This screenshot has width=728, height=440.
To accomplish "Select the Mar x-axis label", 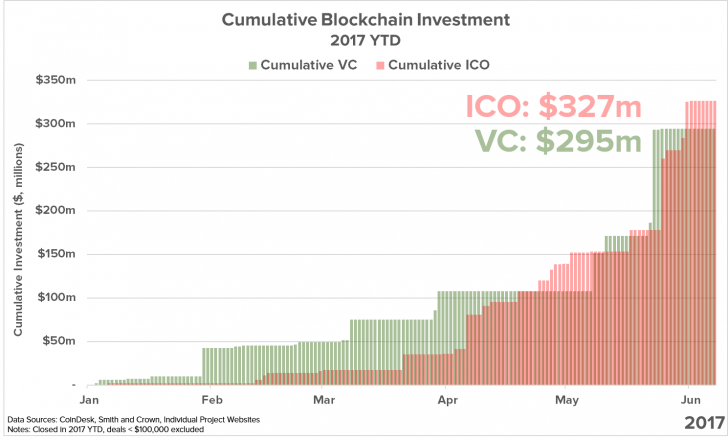I will pyautogui.click(x=324, y=400).
